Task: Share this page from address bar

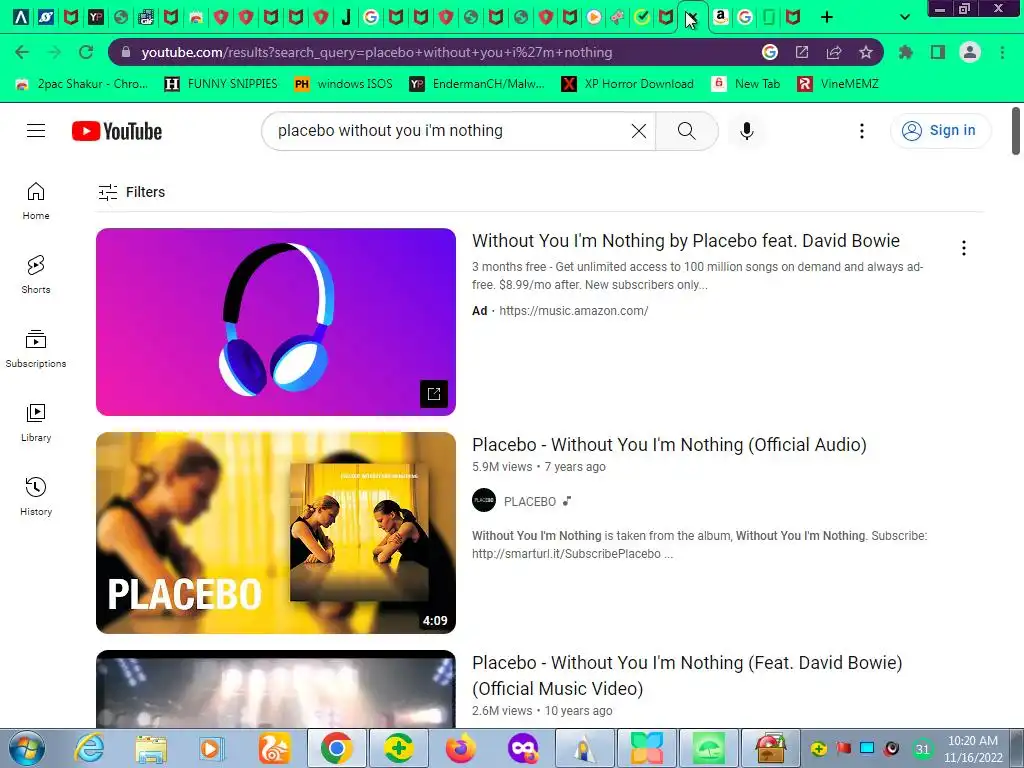Action: click(834, 52)
